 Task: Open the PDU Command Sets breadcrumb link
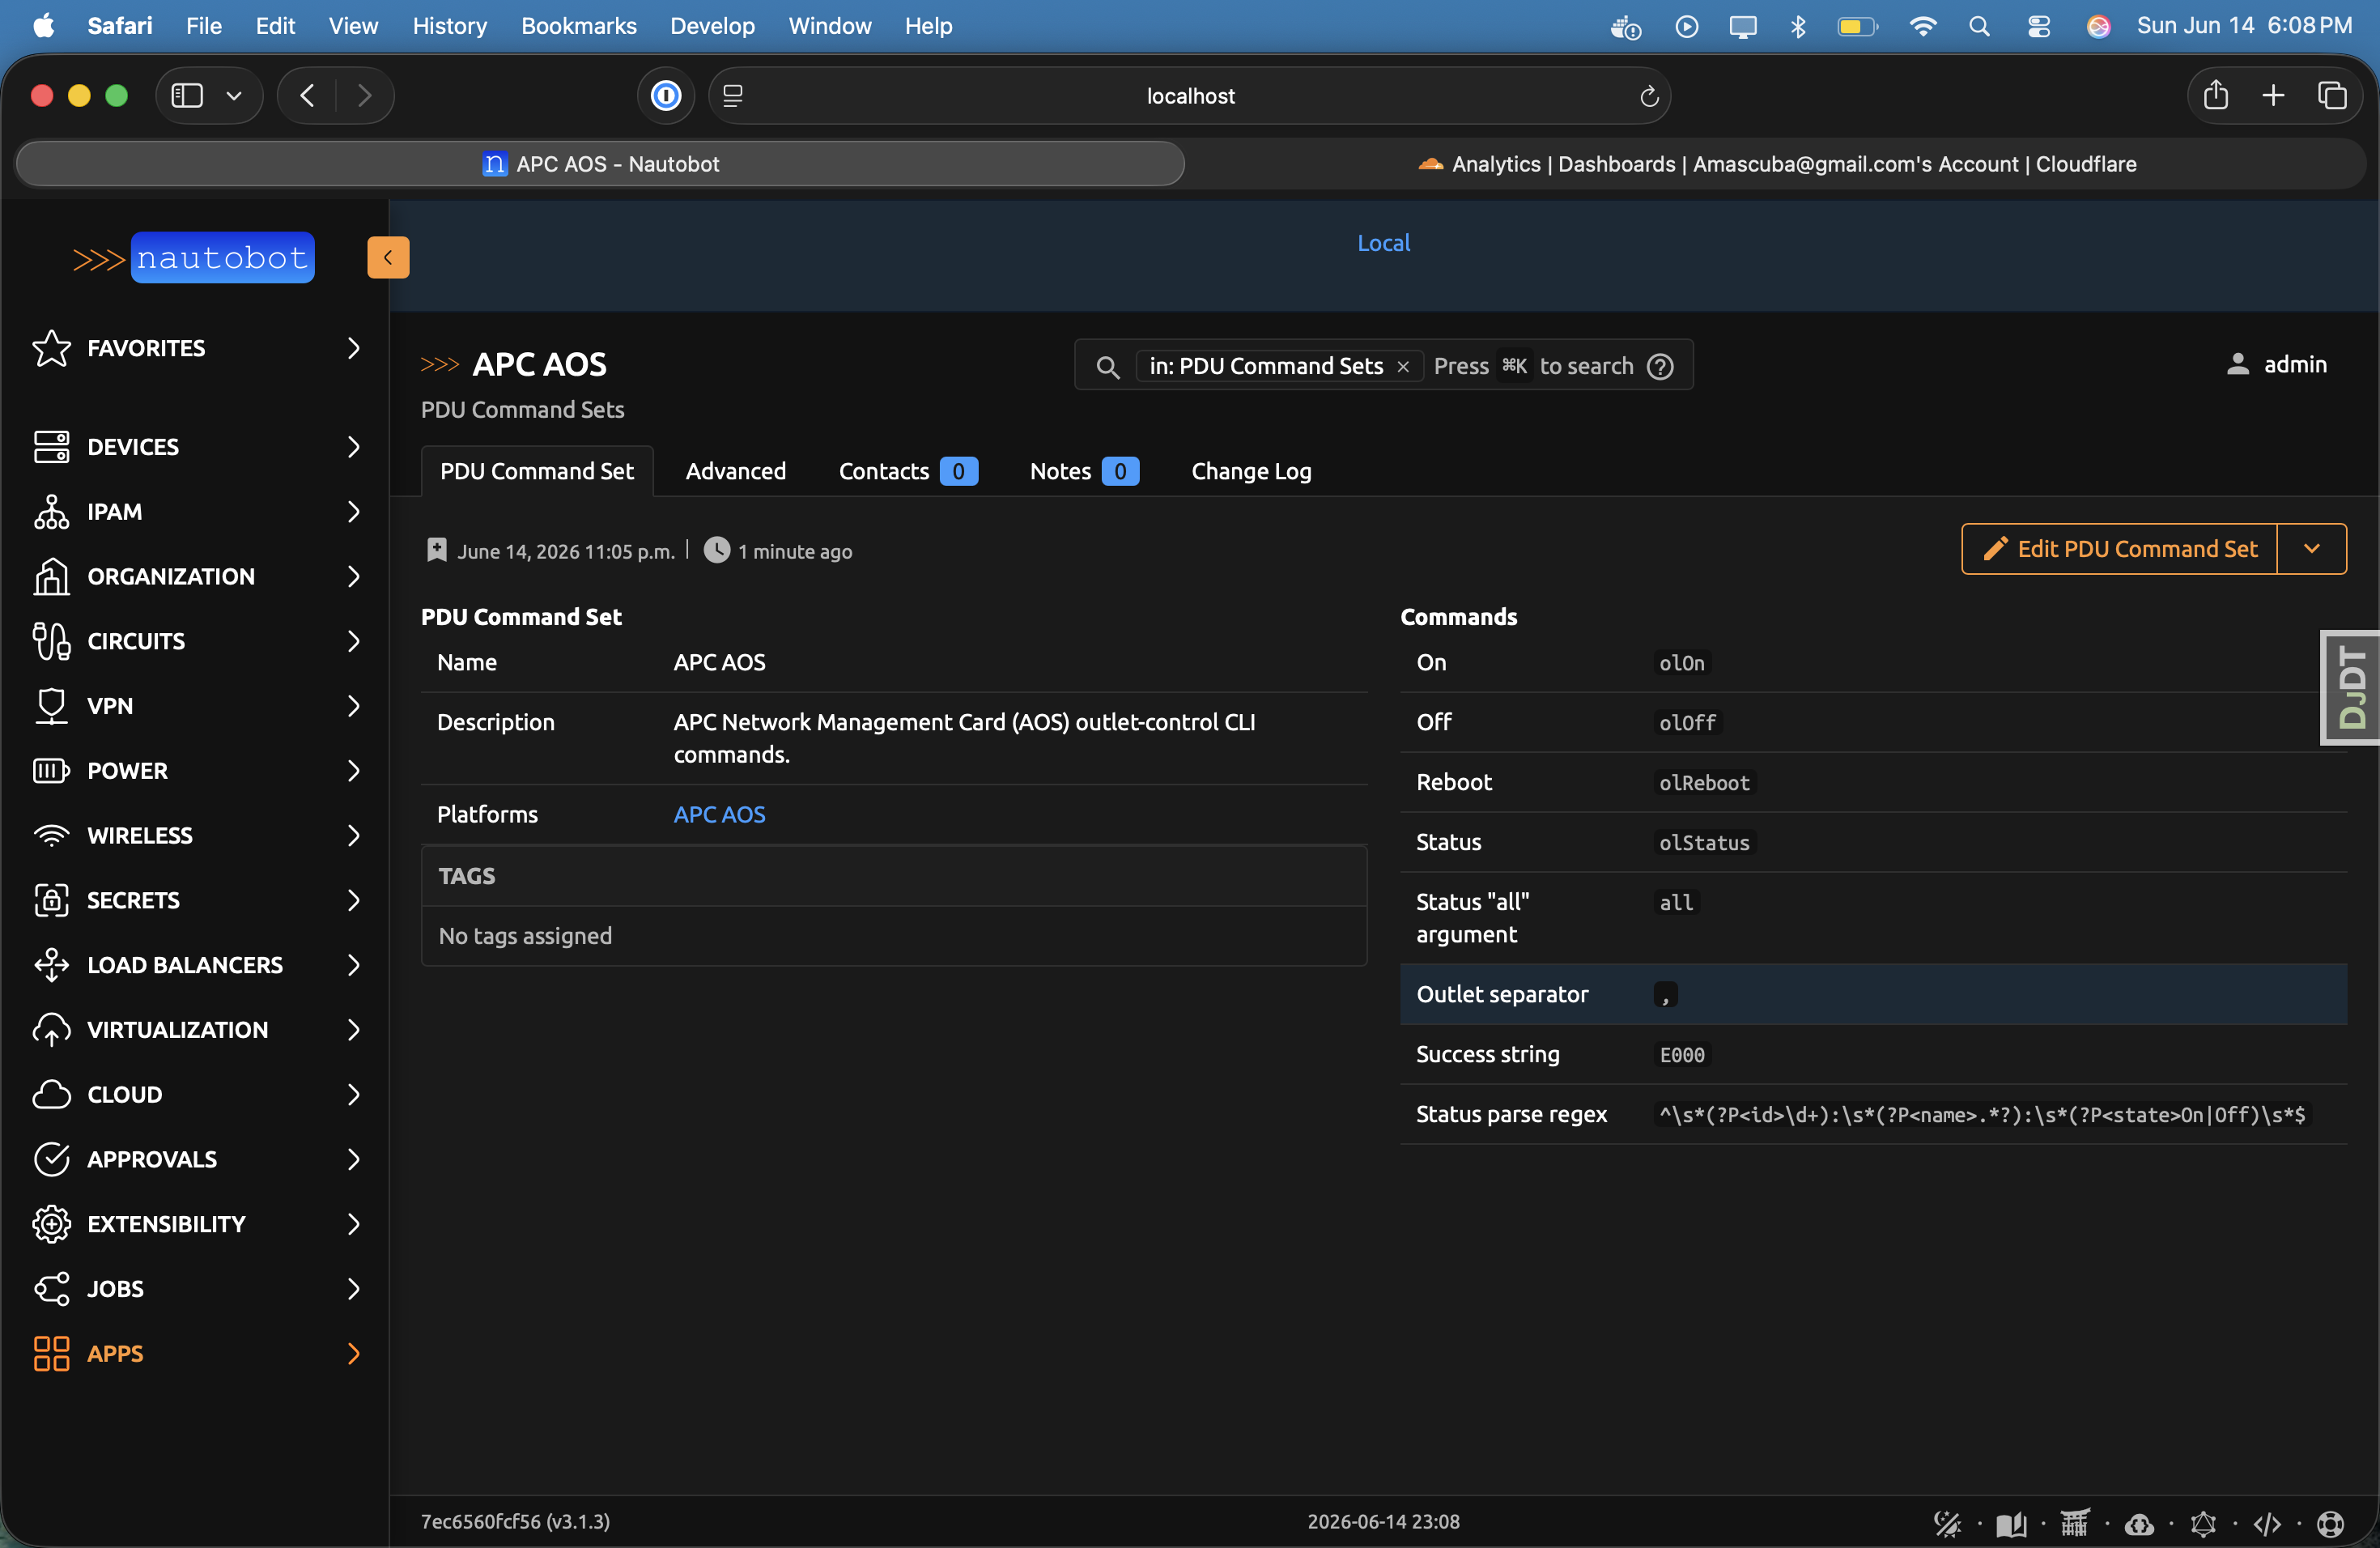(522, 410)
